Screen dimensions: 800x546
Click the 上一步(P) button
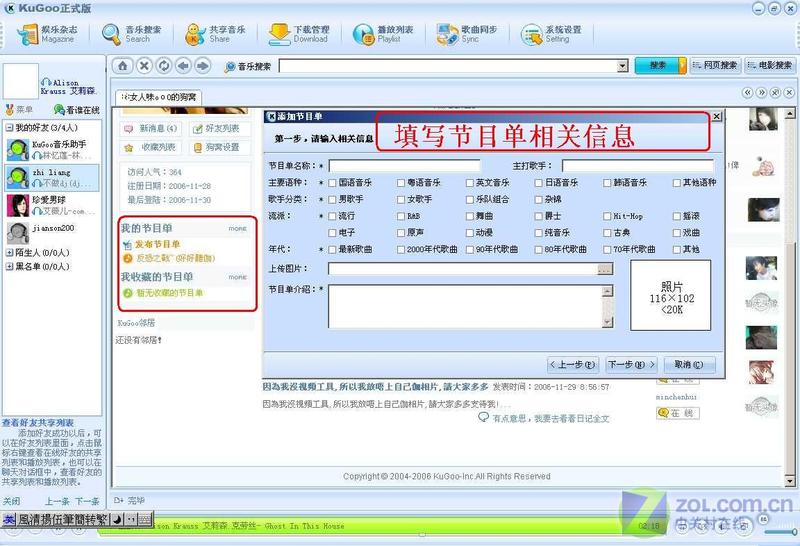pyautogui.click(x=572, y=365)
